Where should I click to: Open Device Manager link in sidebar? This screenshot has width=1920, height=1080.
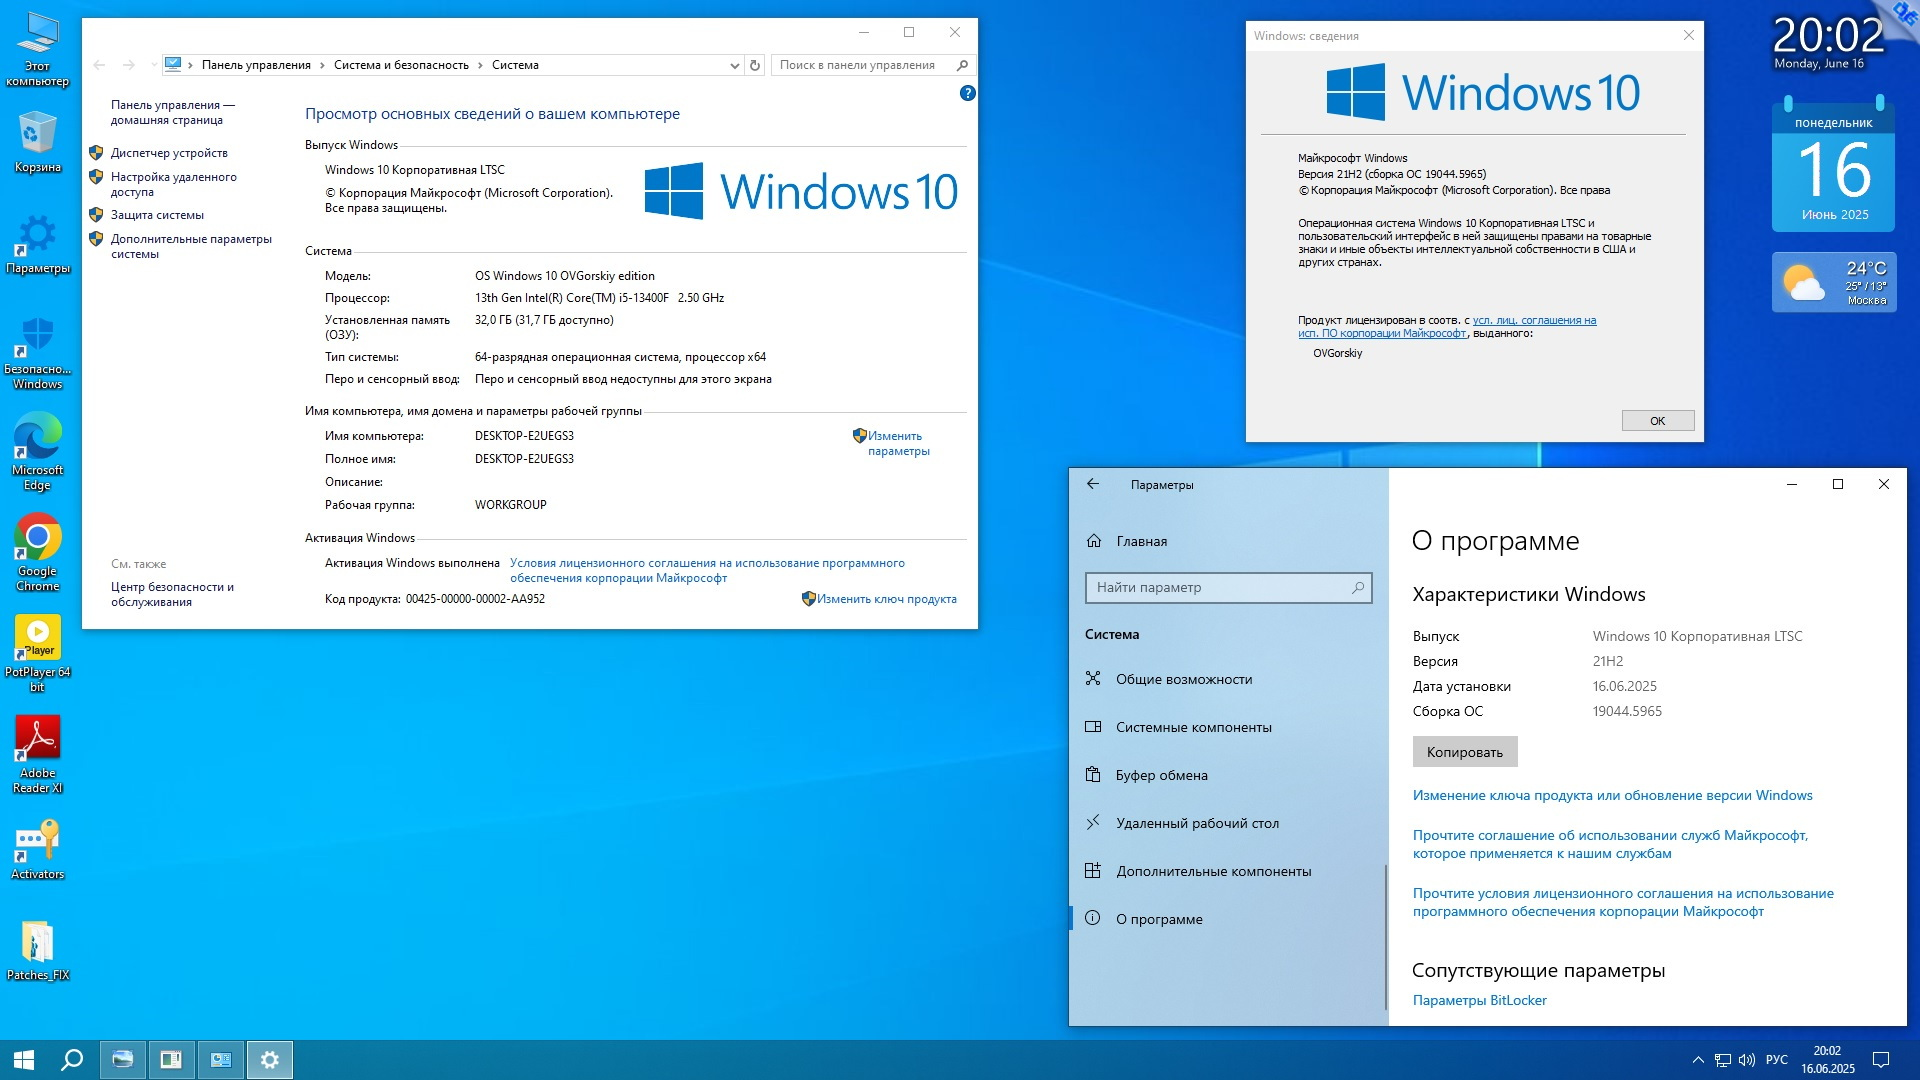pos(169,153)
